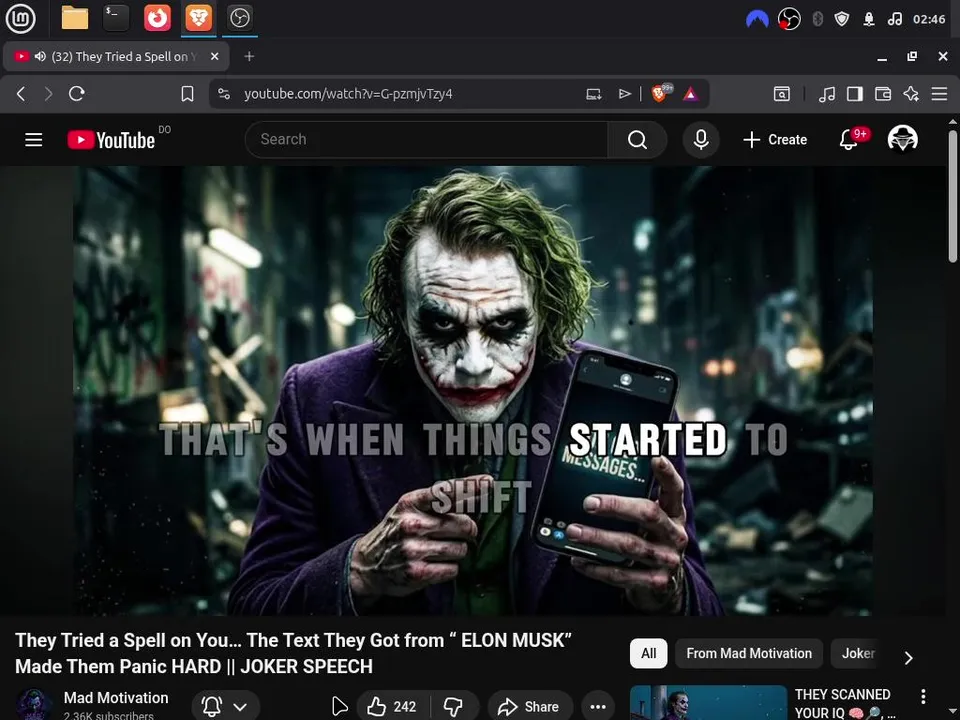Click the address bar URL

tap(348, 94)
